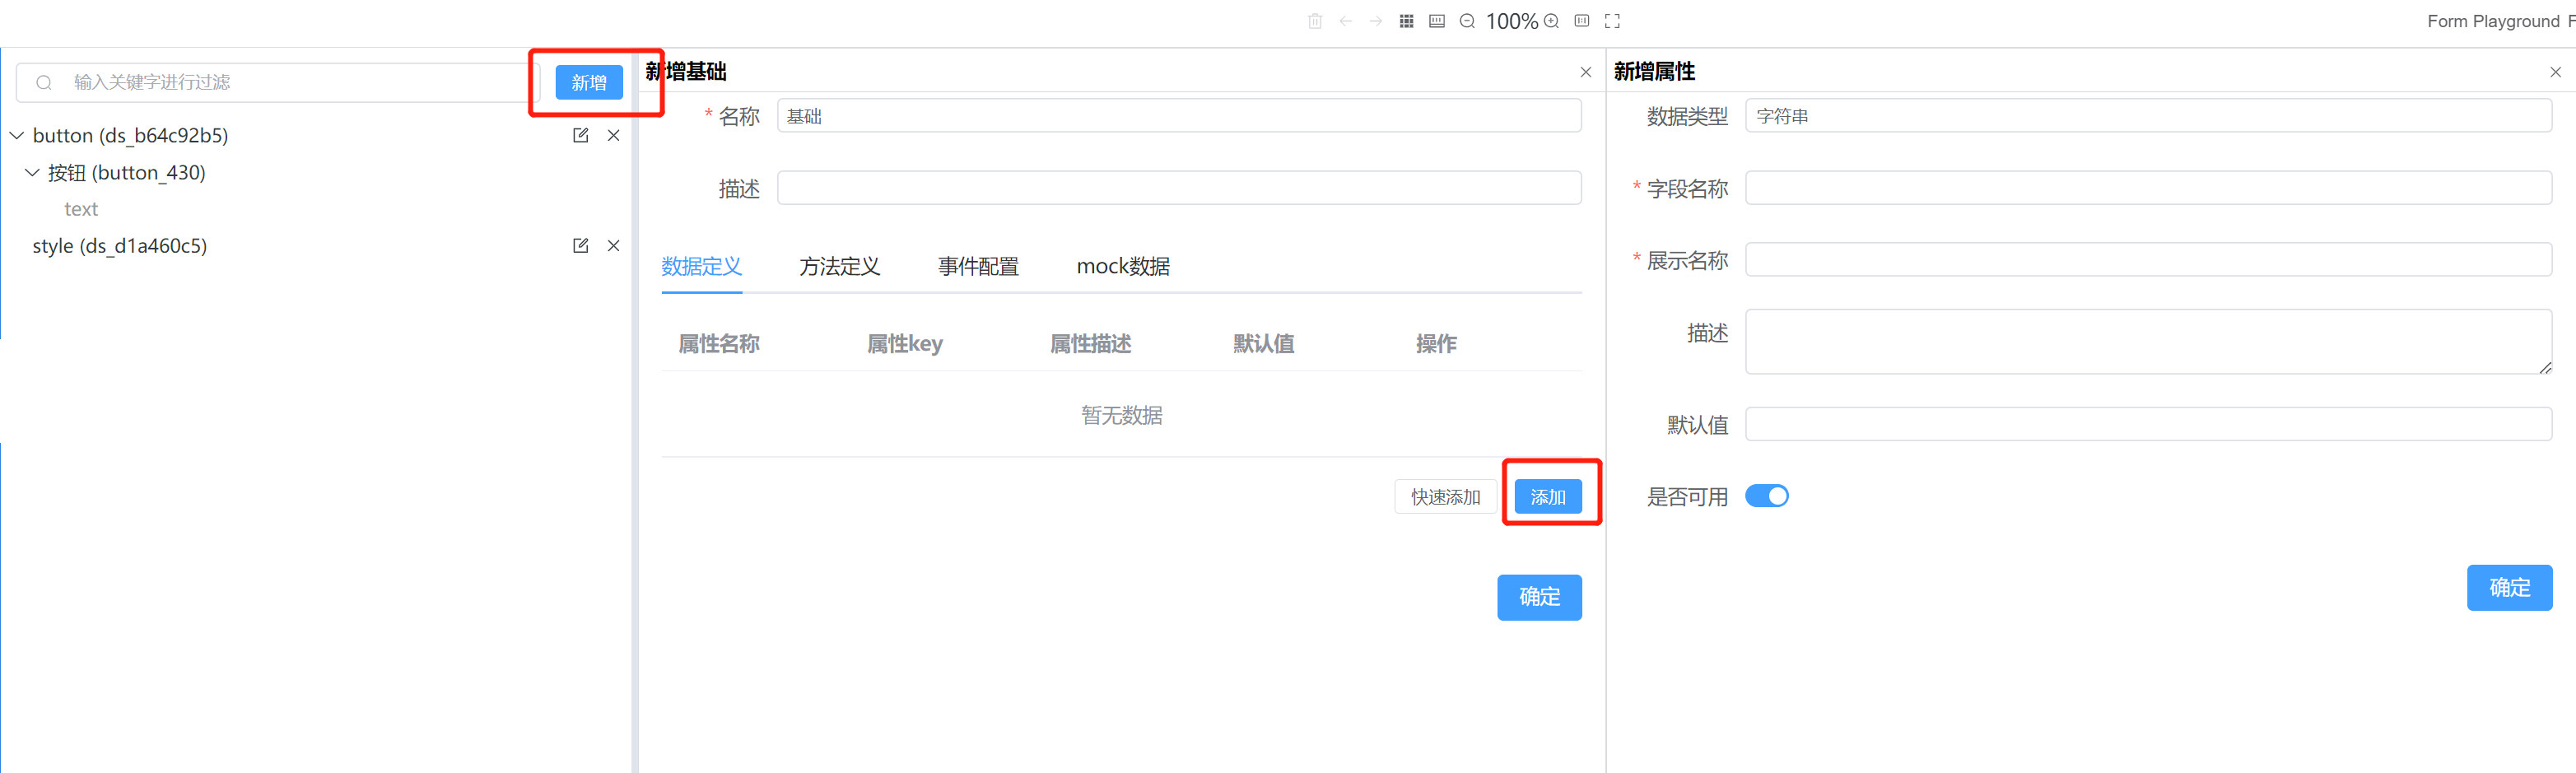The height and width of the screenshot is (773, 2576).
Task: Delete the style (ds_d1a460c5) data source
Action: point(614,246)
